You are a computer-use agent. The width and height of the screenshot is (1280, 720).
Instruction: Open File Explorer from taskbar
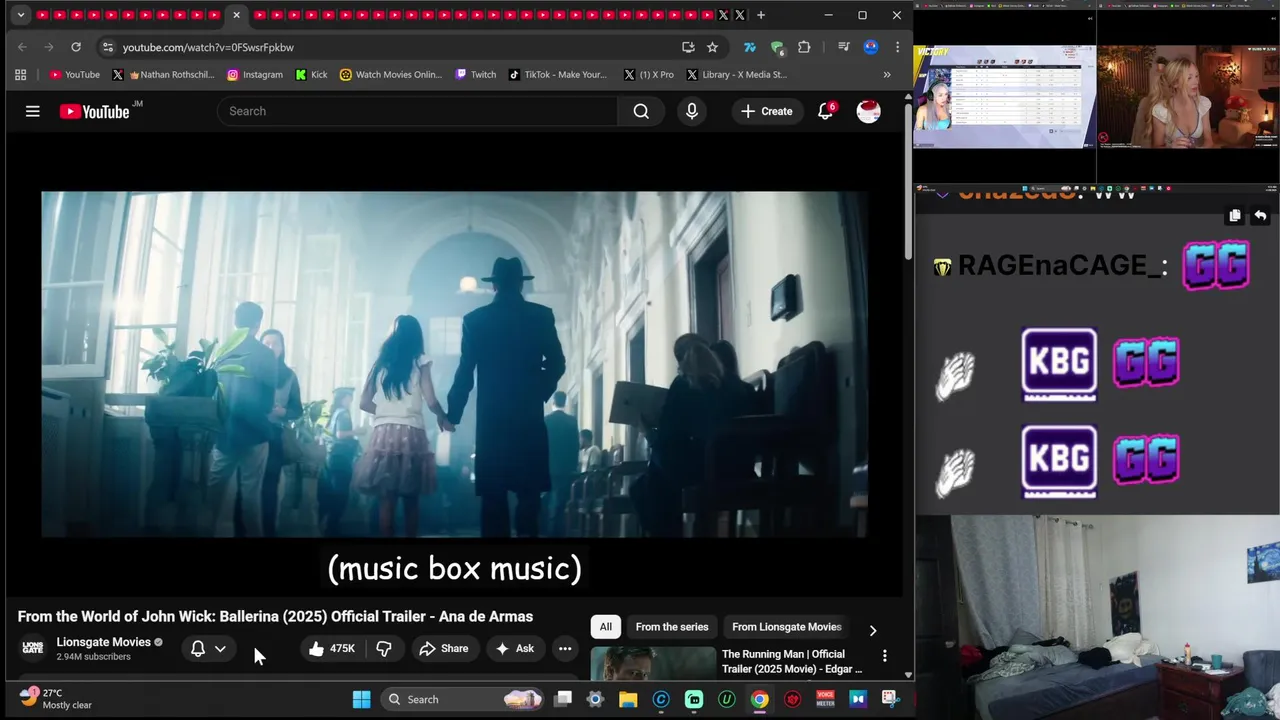(628, 699)
